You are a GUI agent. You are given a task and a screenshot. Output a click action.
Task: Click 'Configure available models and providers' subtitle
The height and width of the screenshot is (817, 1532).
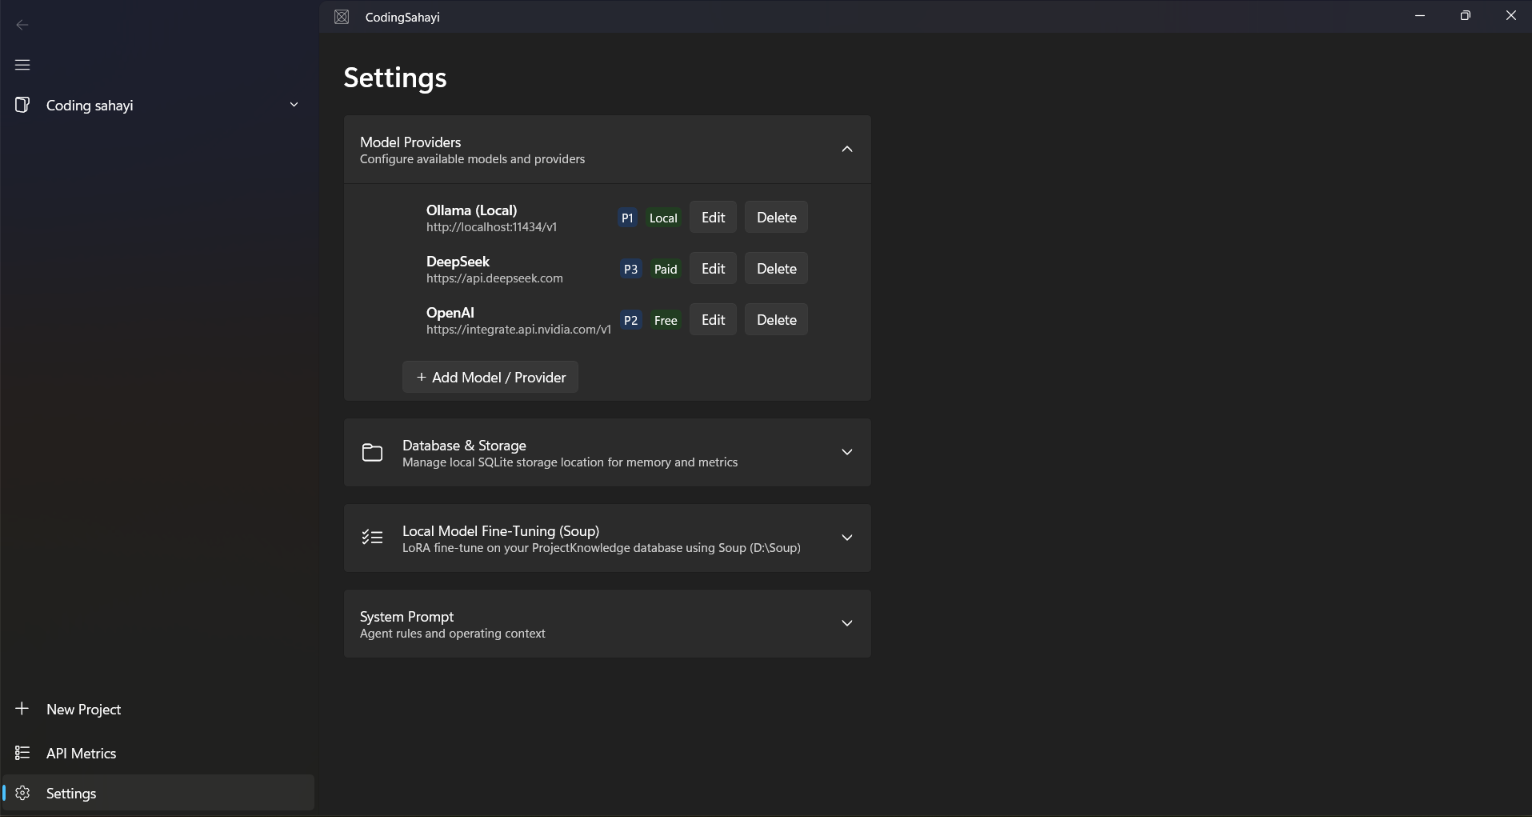click(472, 159)
